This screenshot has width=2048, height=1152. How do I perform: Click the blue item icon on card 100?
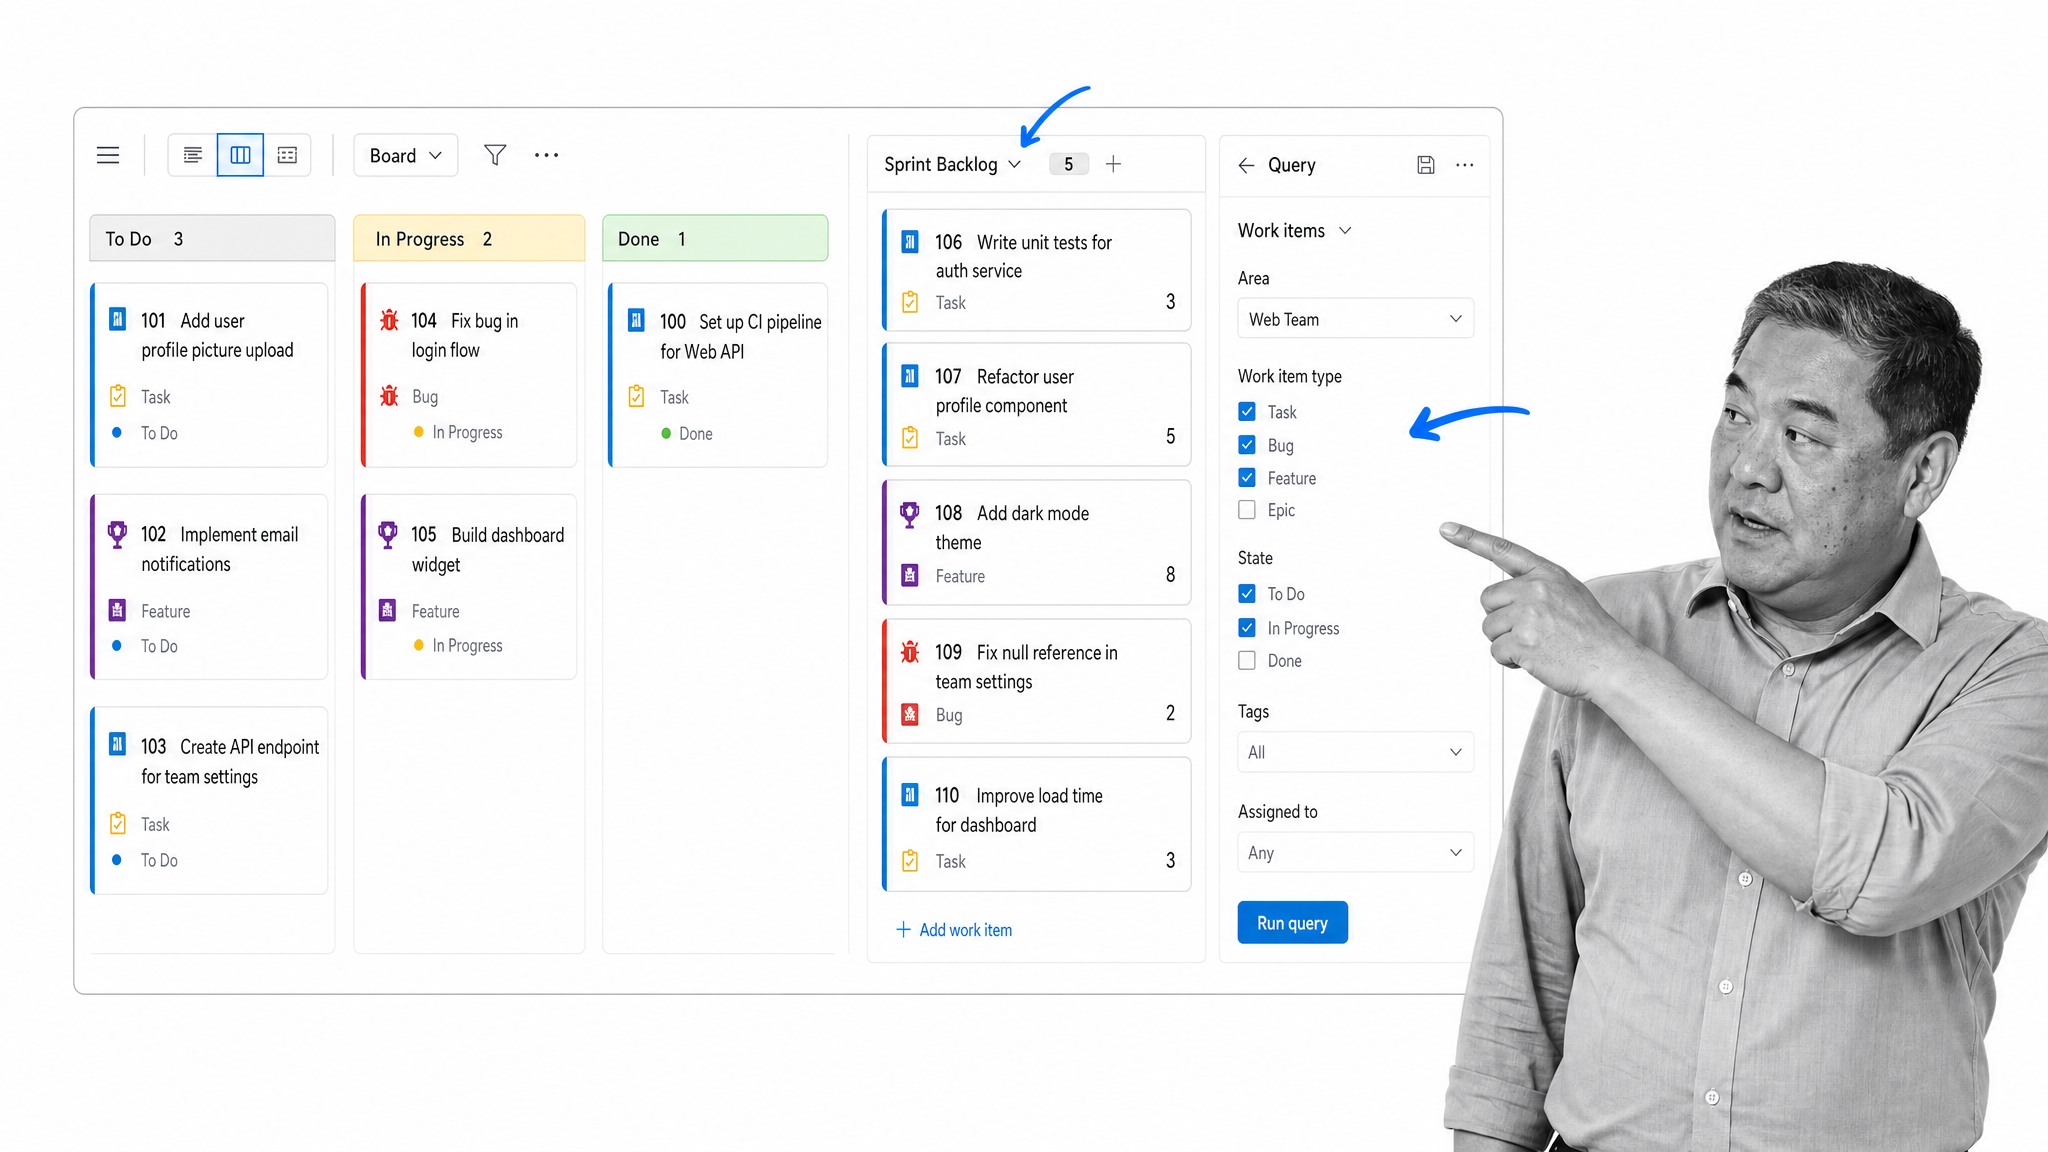coord(636,320)
